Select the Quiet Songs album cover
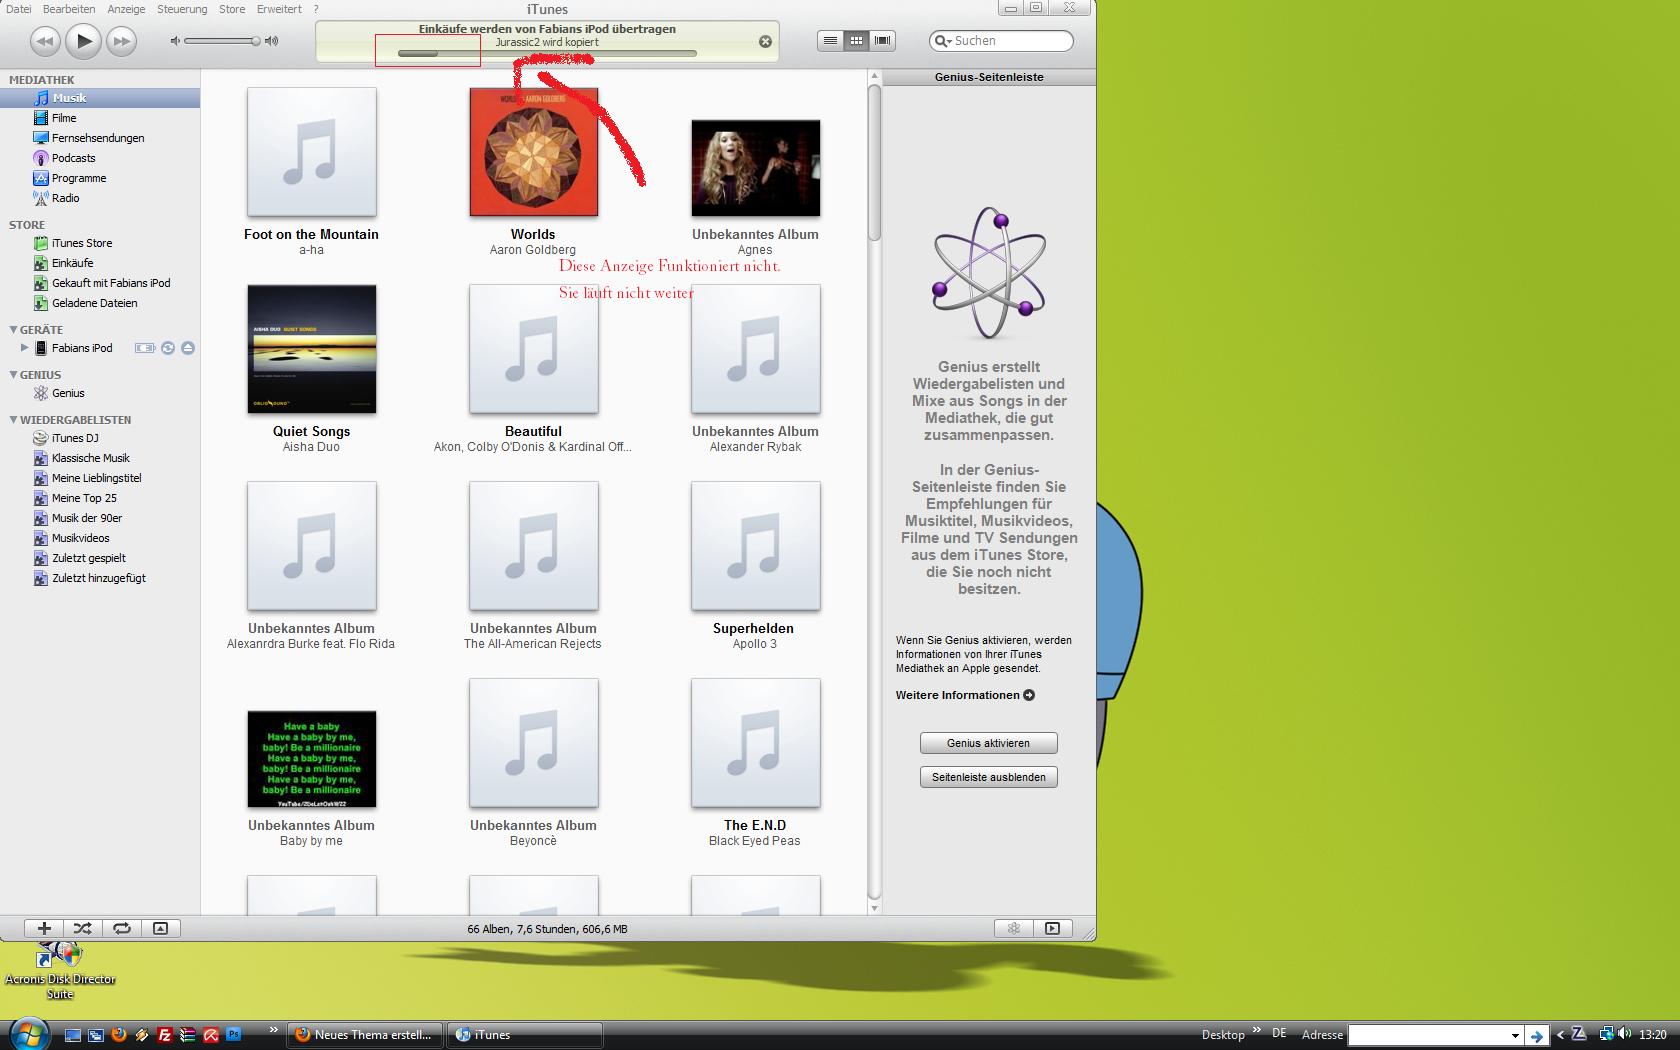 312,349
